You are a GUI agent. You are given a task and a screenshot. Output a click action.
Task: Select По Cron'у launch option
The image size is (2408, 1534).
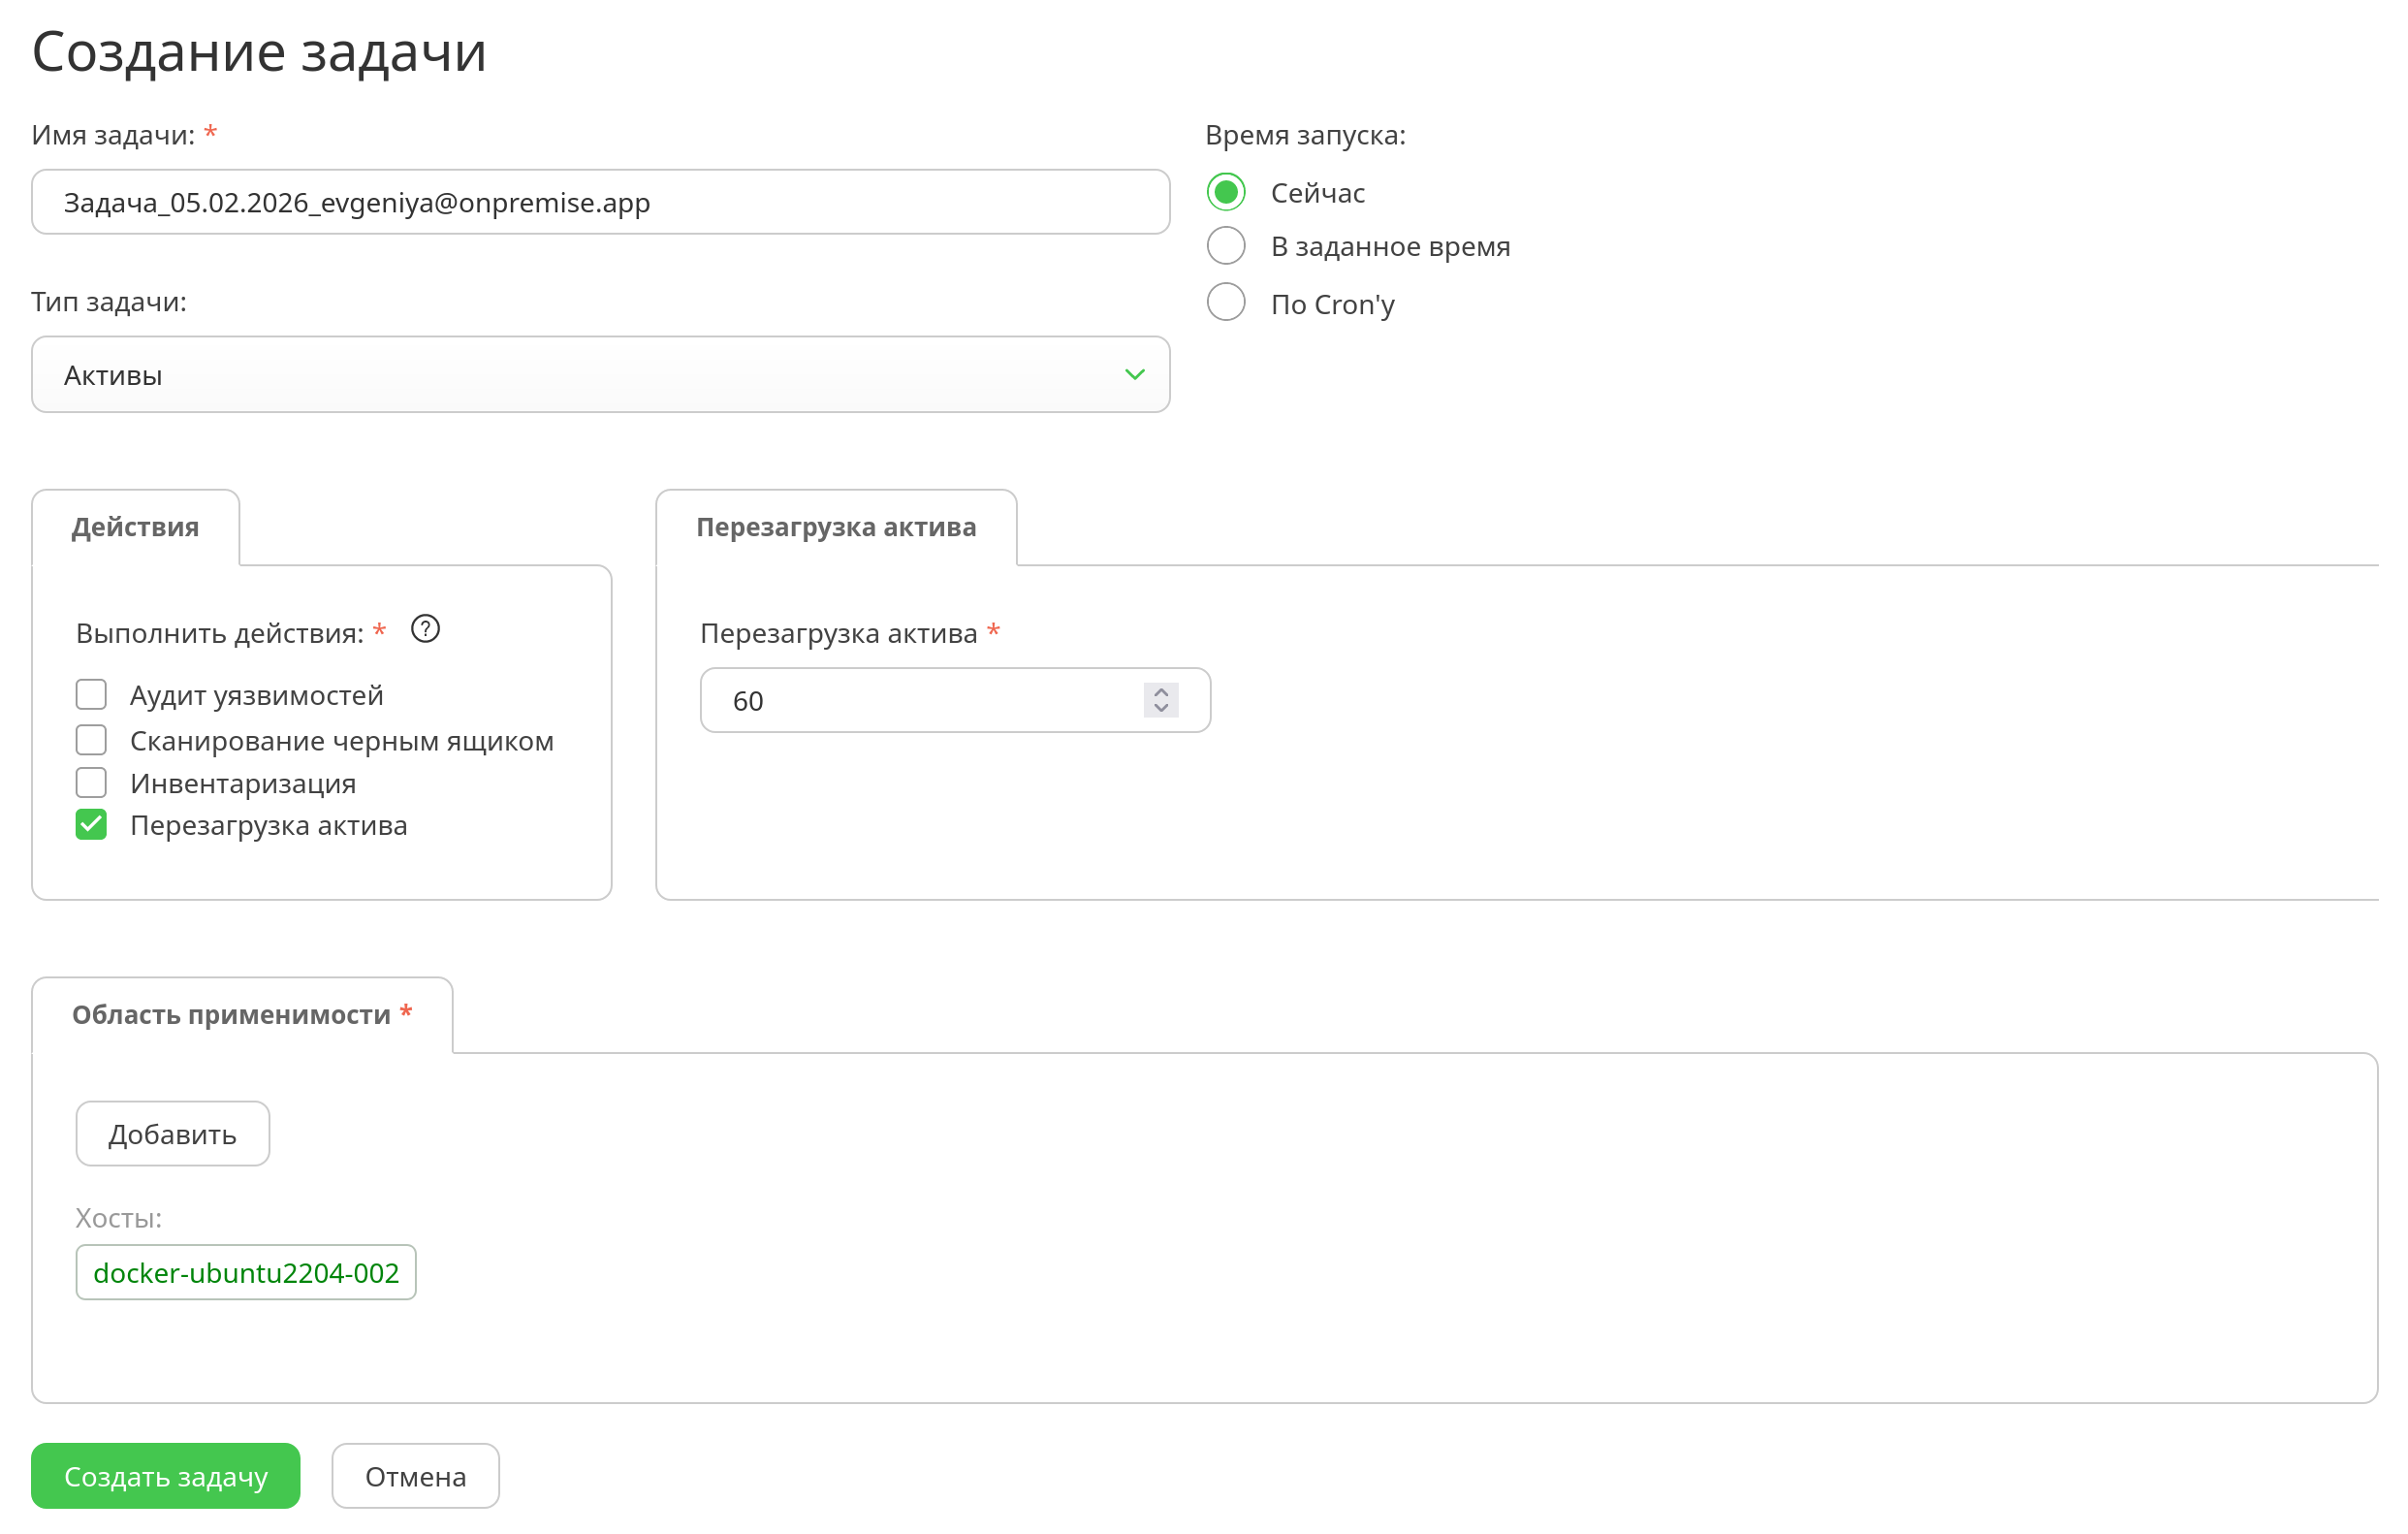1226,303
